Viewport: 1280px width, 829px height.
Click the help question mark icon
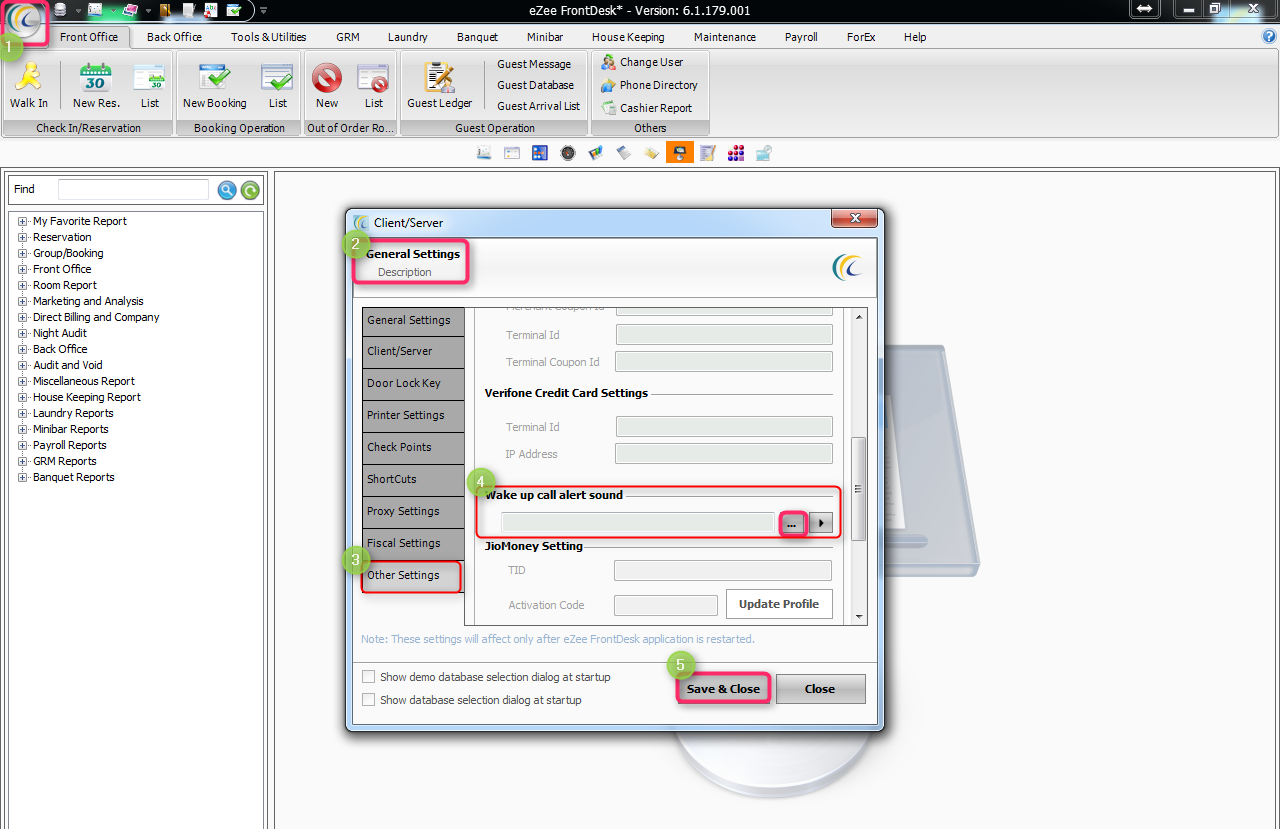coord(1269,36)
